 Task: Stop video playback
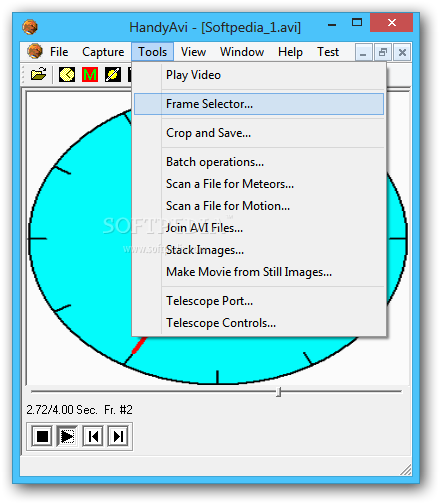pos(42,436)
